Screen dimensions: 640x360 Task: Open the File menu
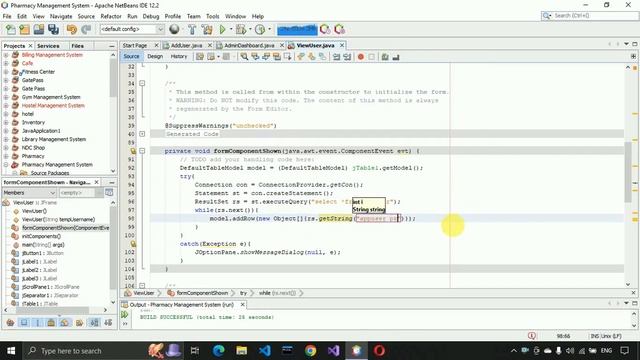pyautogui.click(x=7, y=16)
